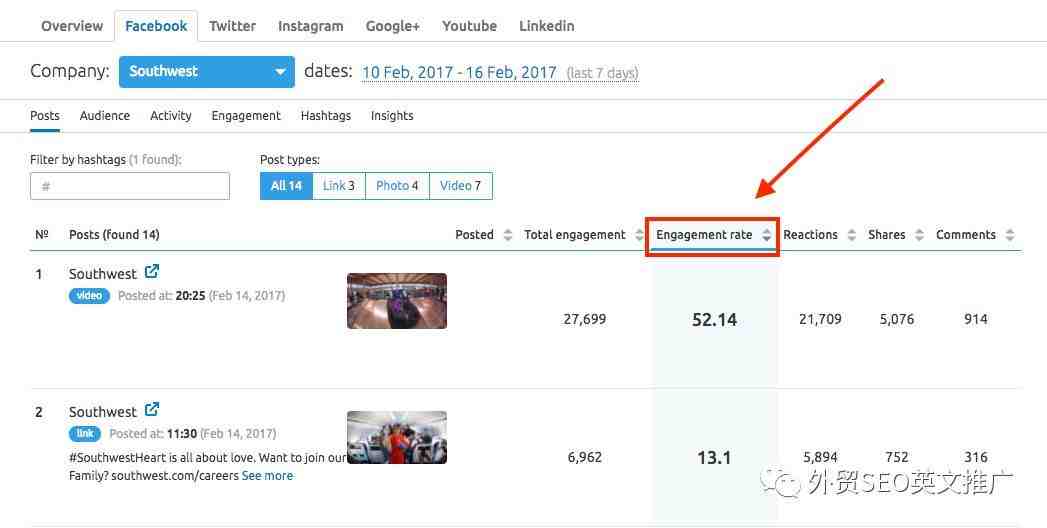
Task: Click Southwest name on post 1
Action: click(x=103, y=274)
